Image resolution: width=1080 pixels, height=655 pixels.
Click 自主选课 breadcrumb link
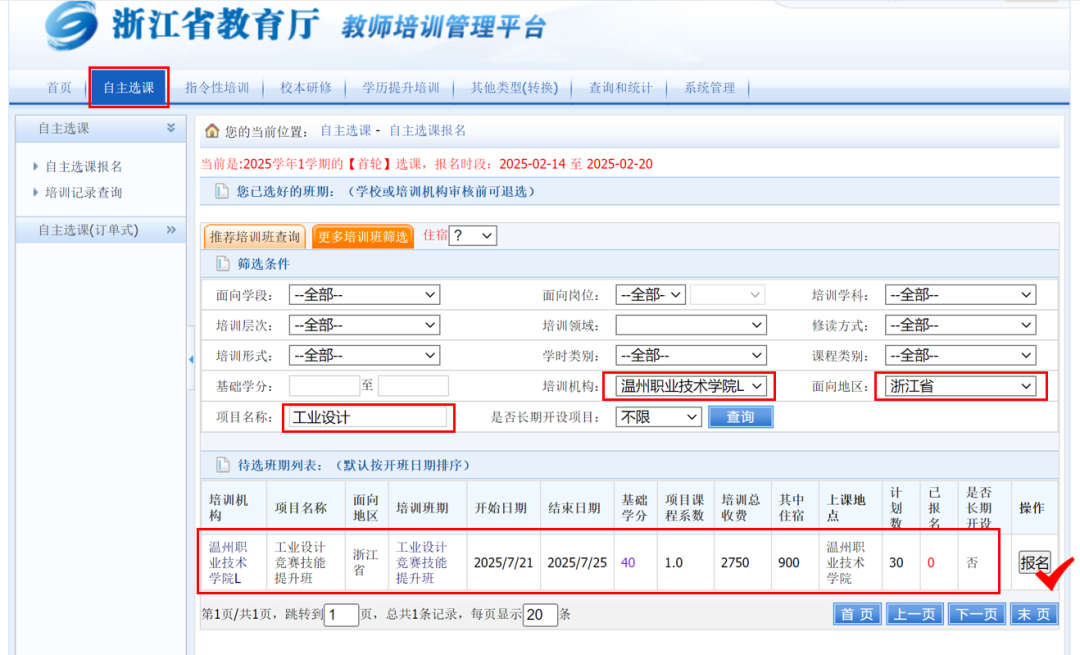click(x=346, y=130)
